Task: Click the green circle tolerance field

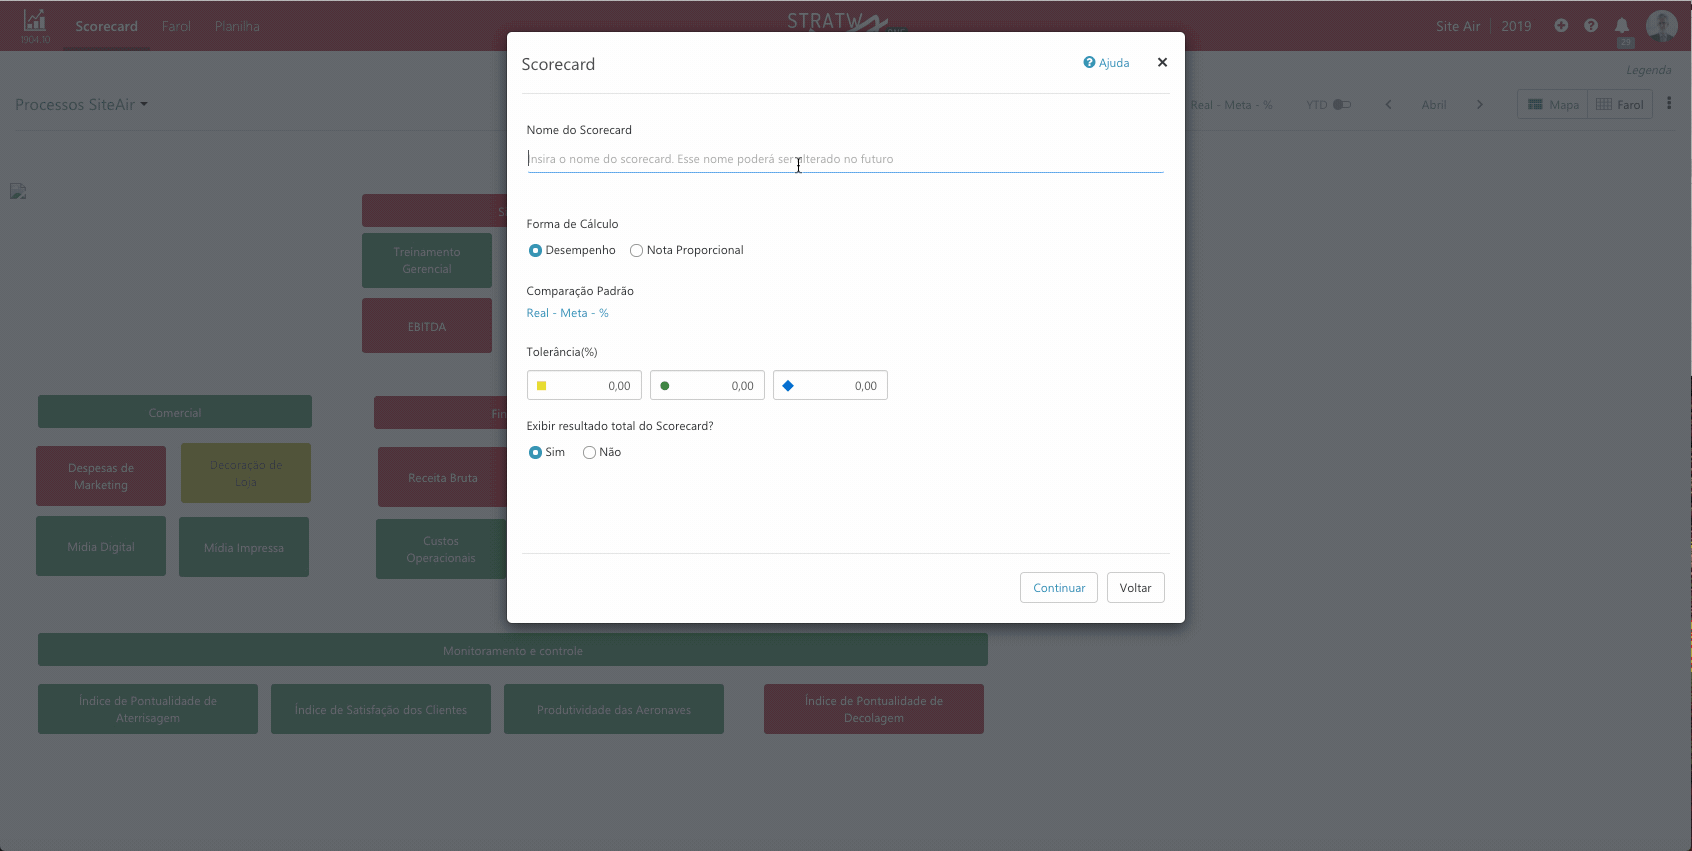Action: click(707, 385)
